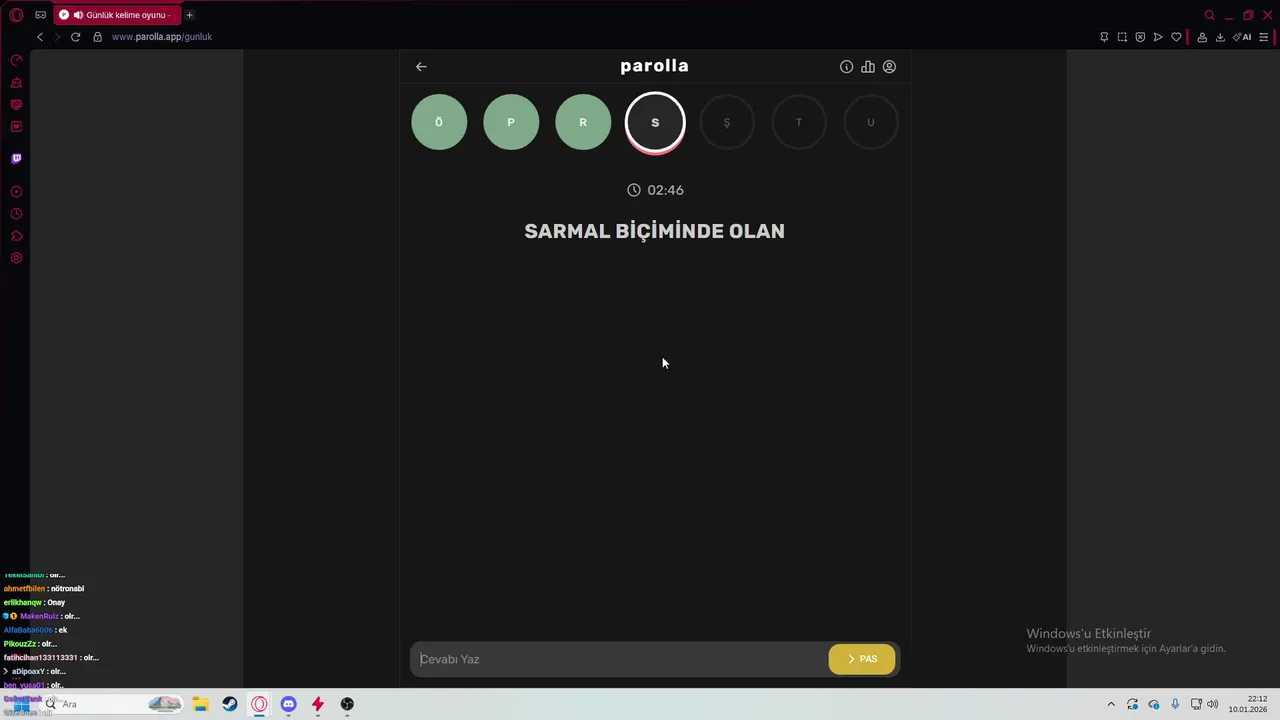This screenshot has height=720, width=1280.
Task: Click the taskbar Ara search box
Action: 111,704
